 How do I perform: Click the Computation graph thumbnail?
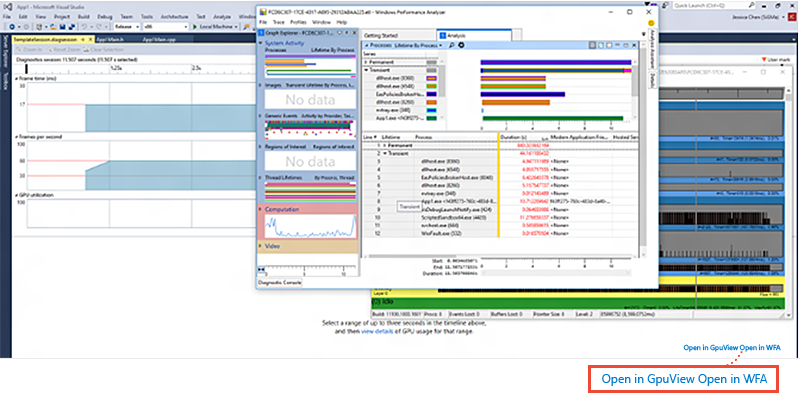coord(309,226)
